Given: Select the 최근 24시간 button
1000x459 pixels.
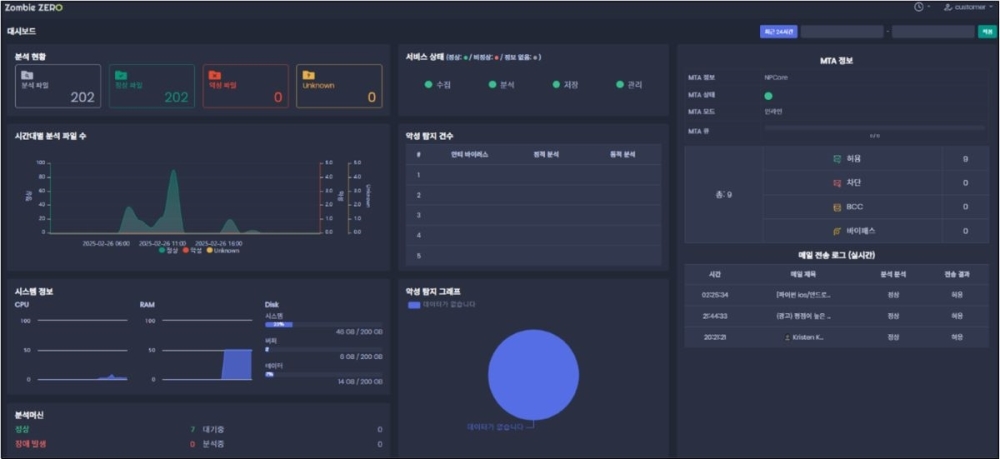Looking at the screenshot, I should 778,32.
